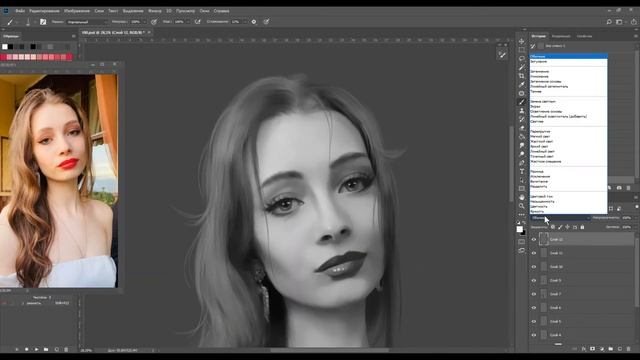Select the Smudge tool
The width and height of the screenshot is (640, 360).
pos(522,145)
